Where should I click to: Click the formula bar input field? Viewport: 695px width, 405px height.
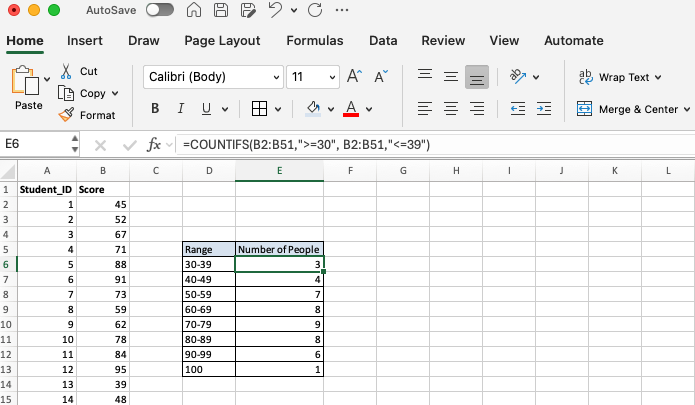[x=430, y=145]
